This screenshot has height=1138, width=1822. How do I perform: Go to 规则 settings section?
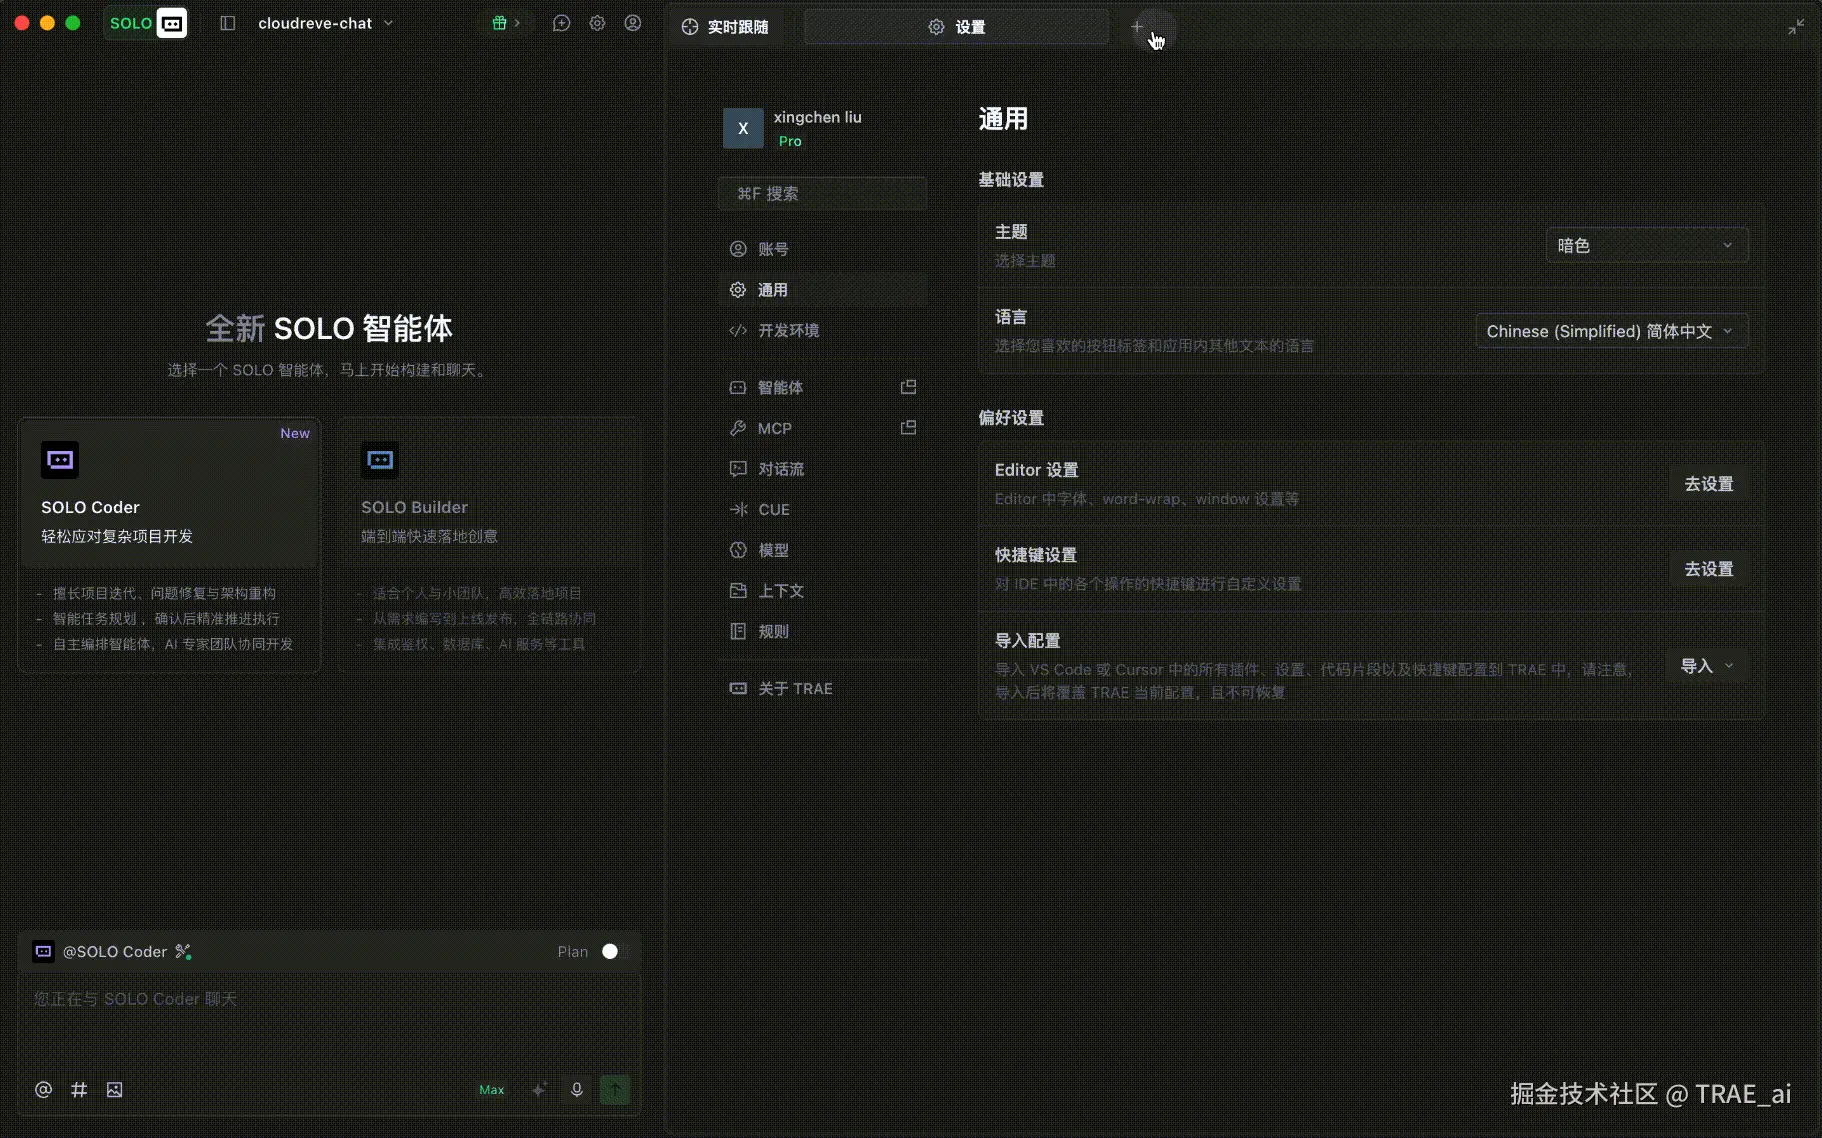click(822, 632)
